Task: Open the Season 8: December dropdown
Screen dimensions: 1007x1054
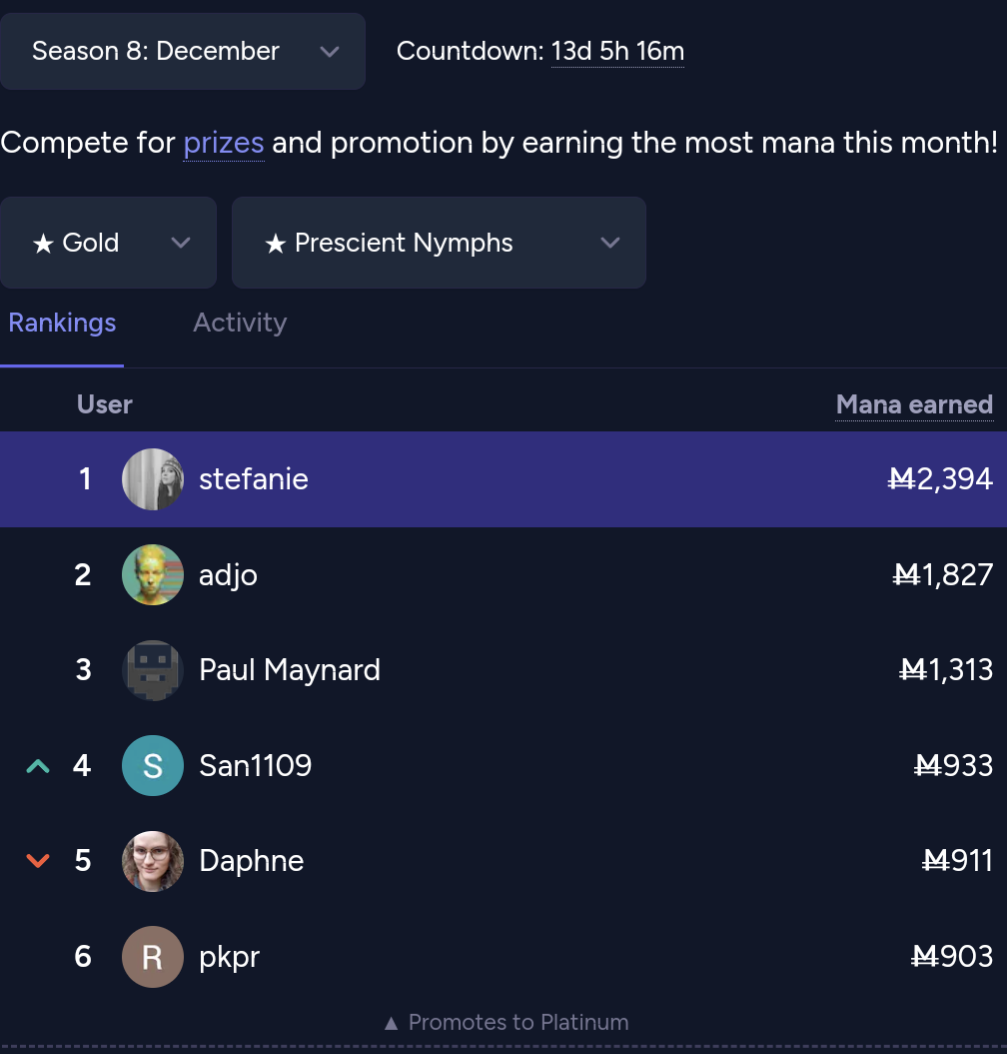Action: pos(183,51)
